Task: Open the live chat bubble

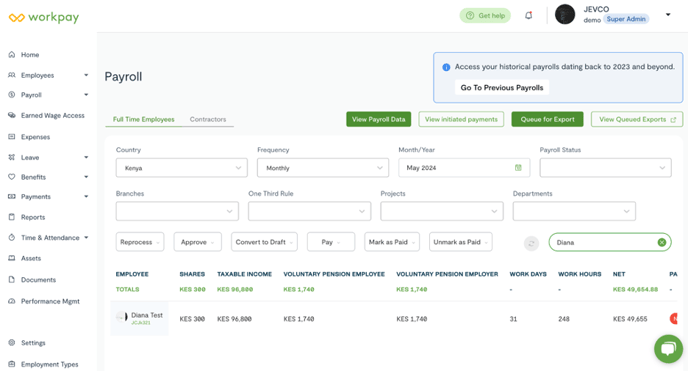Action: [668, 349]
